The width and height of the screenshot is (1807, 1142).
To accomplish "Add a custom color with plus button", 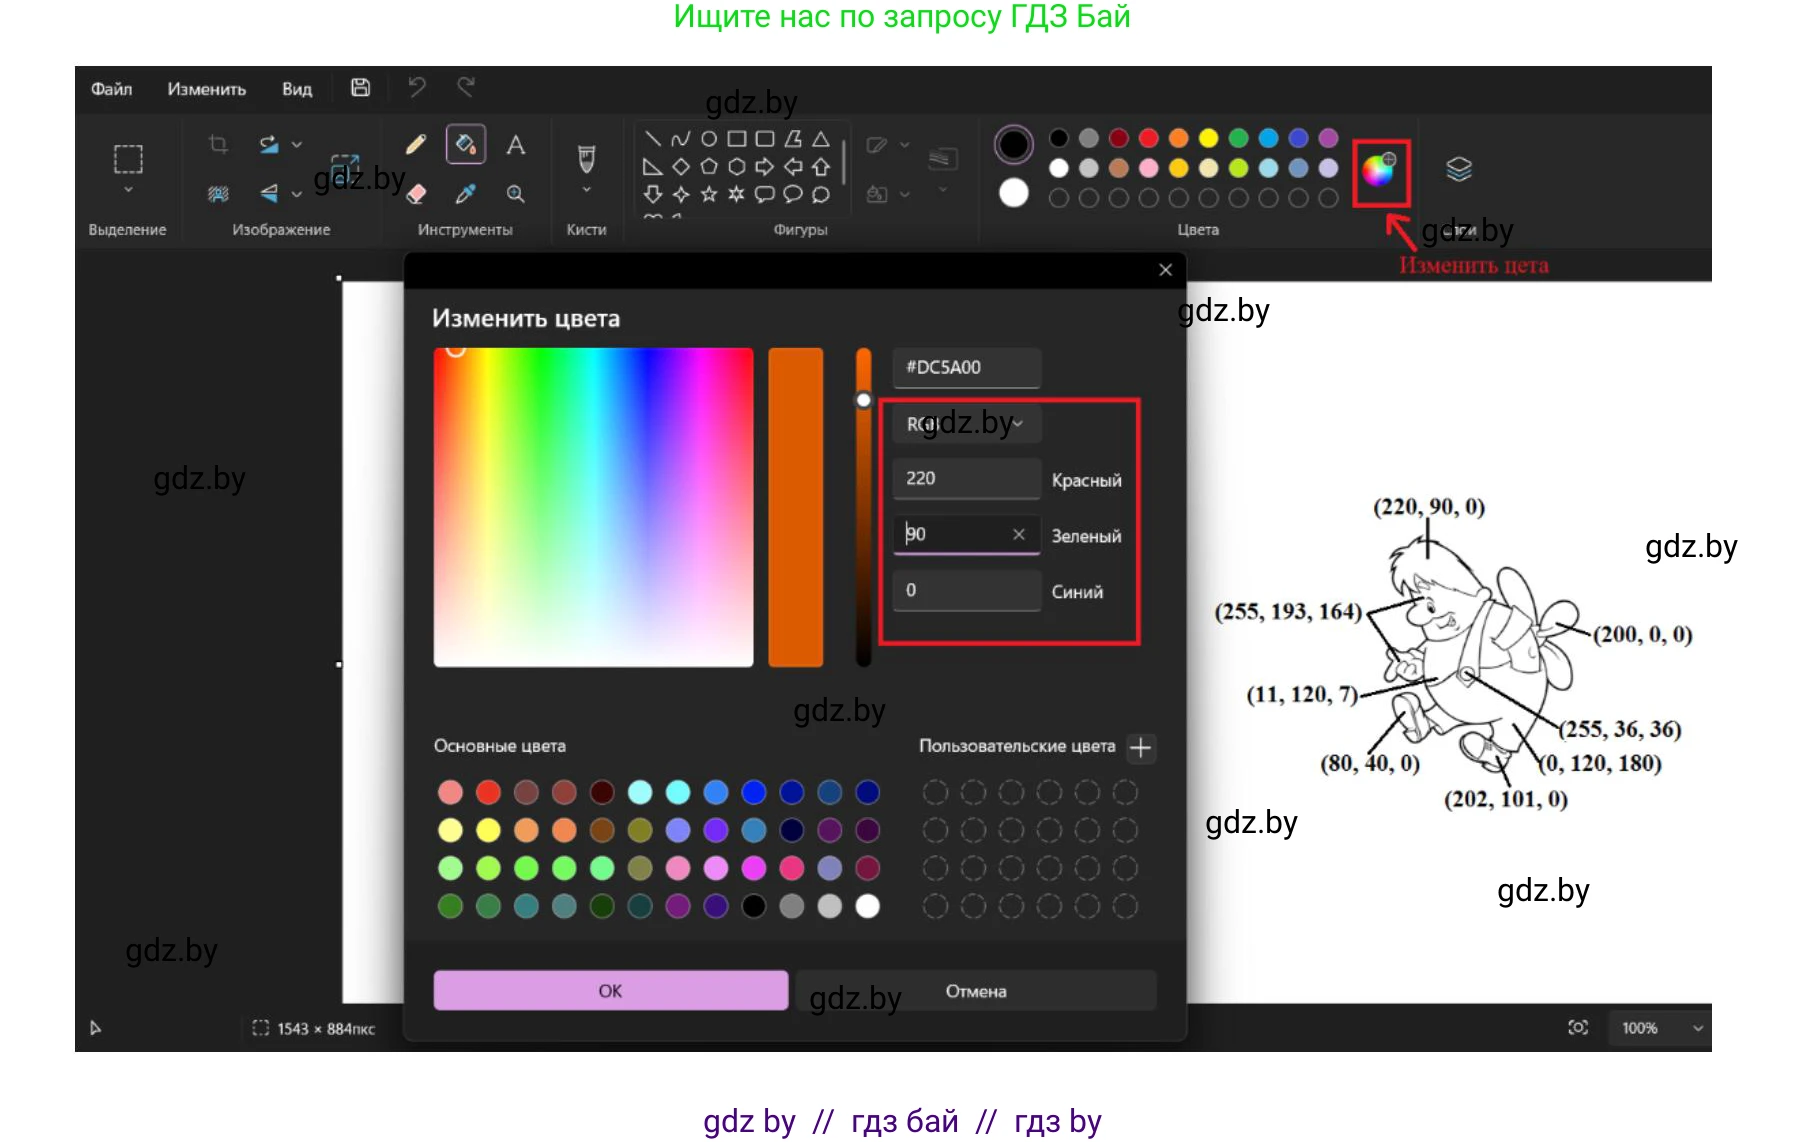I will click(1140, 748).
